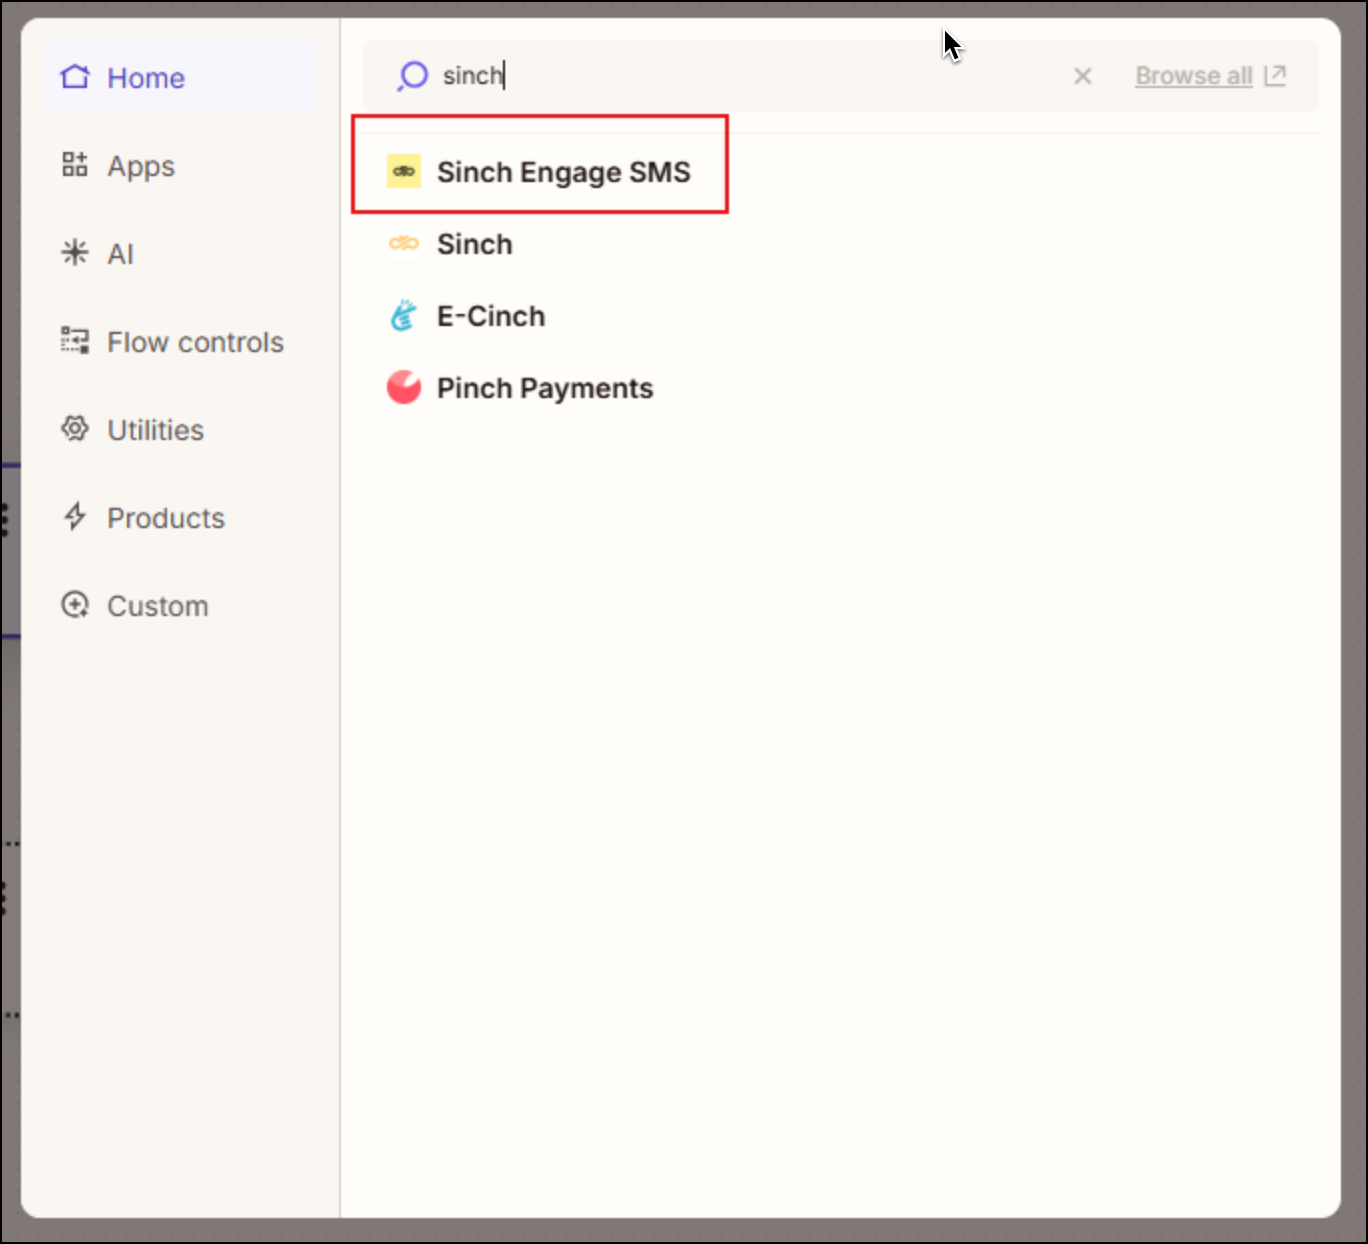This screenshot has width=1368, height=1244.
Task: Select the Pinch Payments result
Action: [545, 388]
